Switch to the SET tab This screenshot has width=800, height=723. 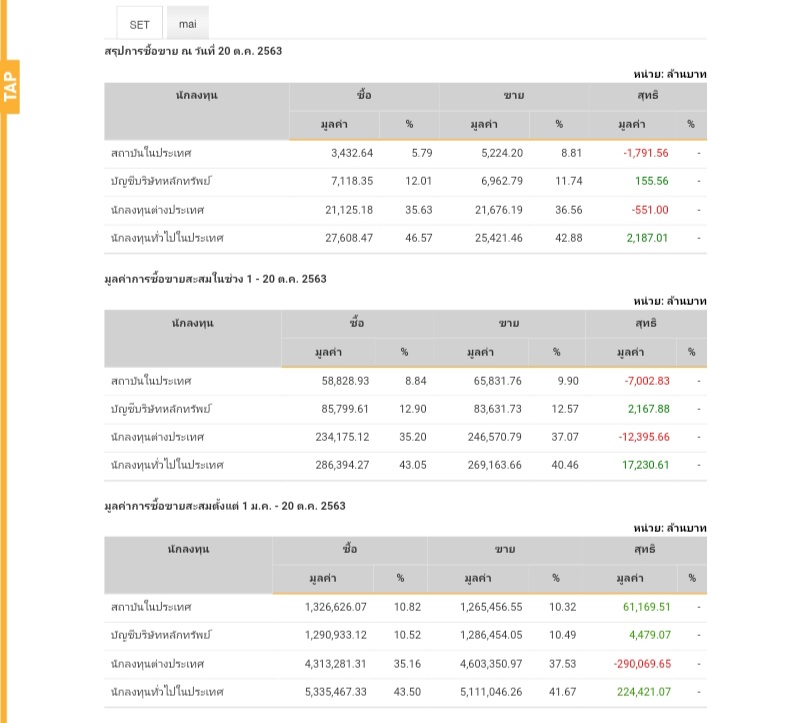point(139,24)
